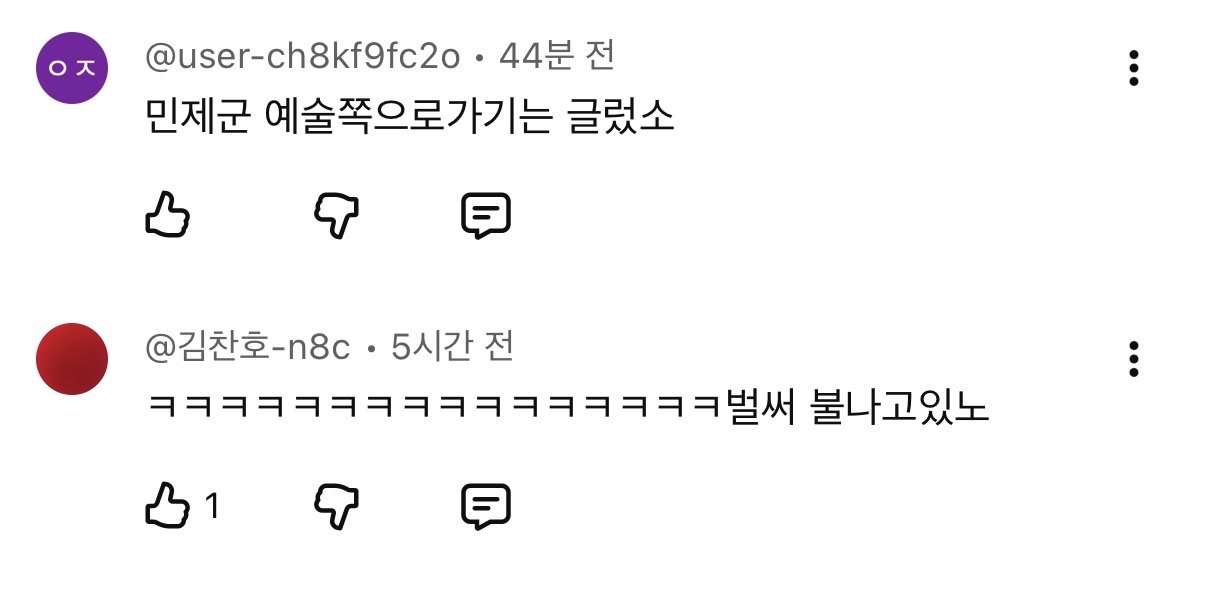Like the comment by @user-ch8kf9fc2o

(x=167, y=216)
